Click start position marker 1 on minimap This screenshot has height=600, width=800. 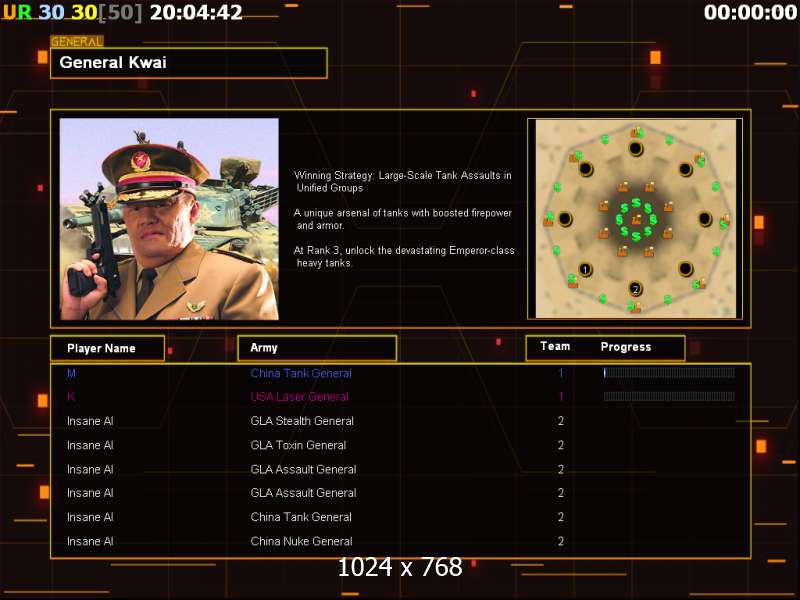click(x=585, y=269)
